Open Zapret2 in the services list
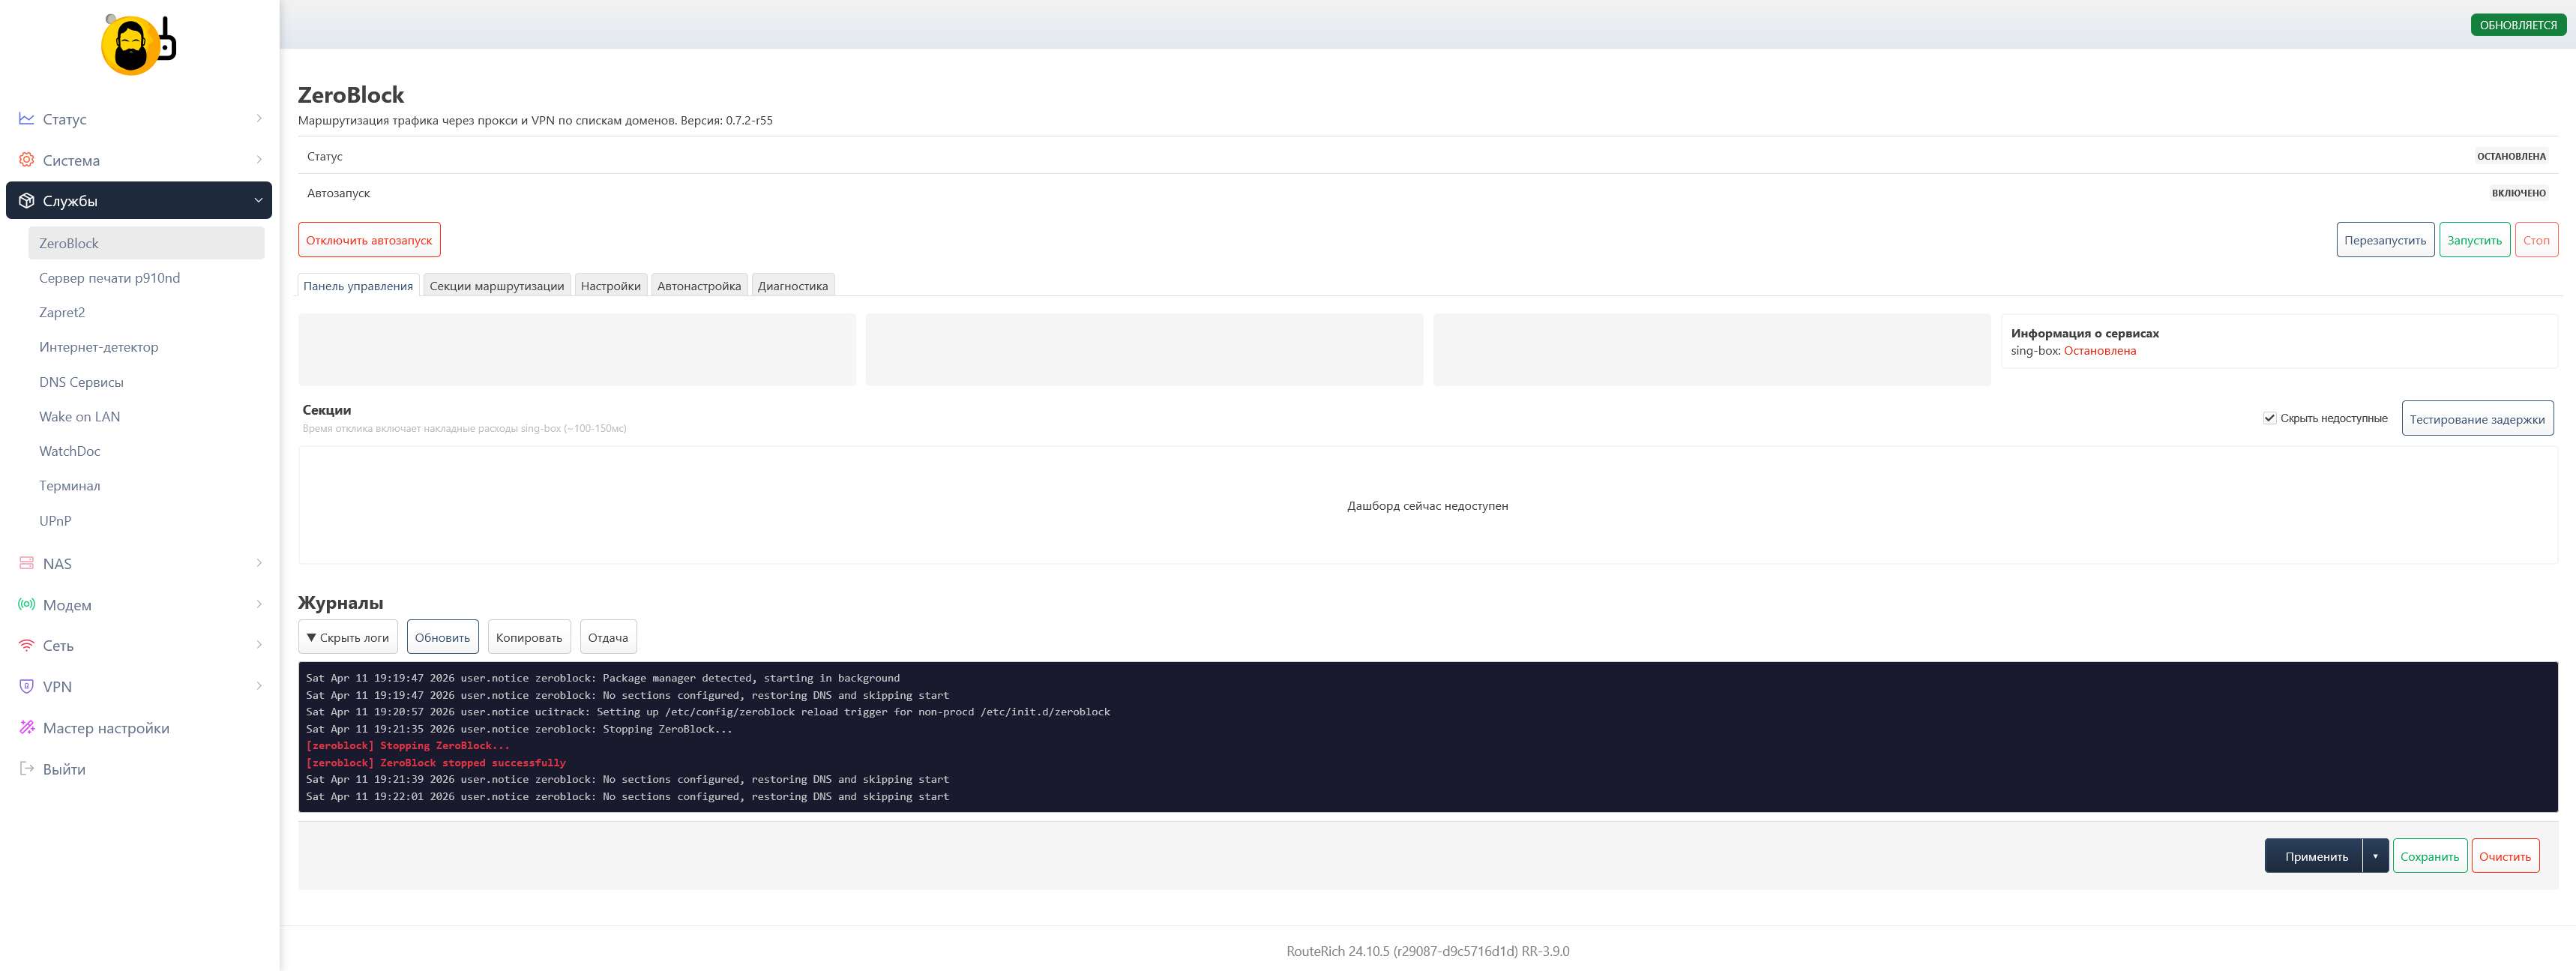 62,313
